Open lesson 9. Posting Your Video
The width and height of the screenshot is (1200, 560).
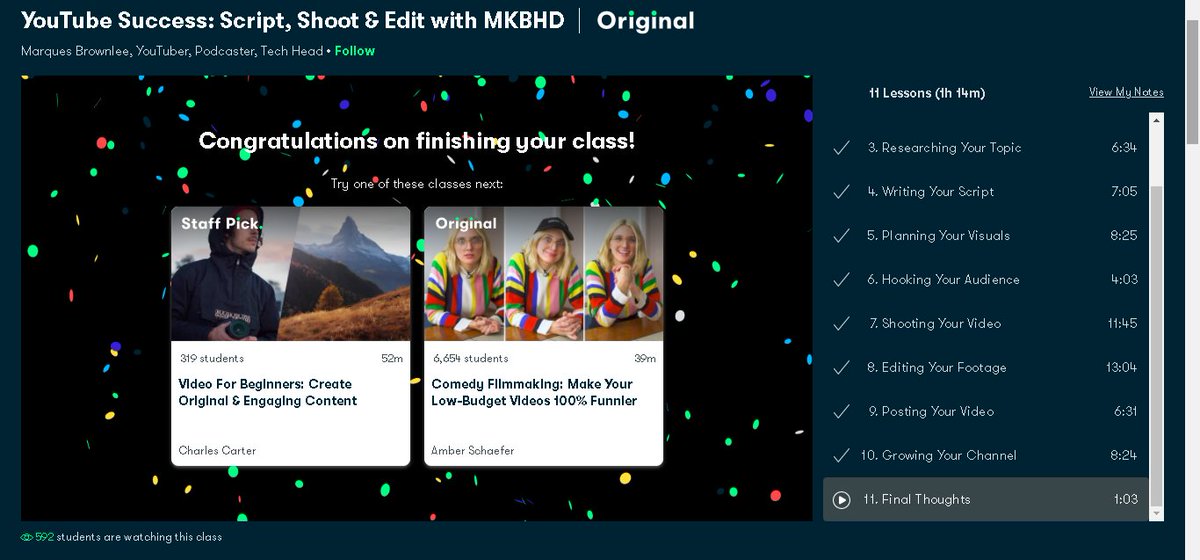(x=986, y=412)
